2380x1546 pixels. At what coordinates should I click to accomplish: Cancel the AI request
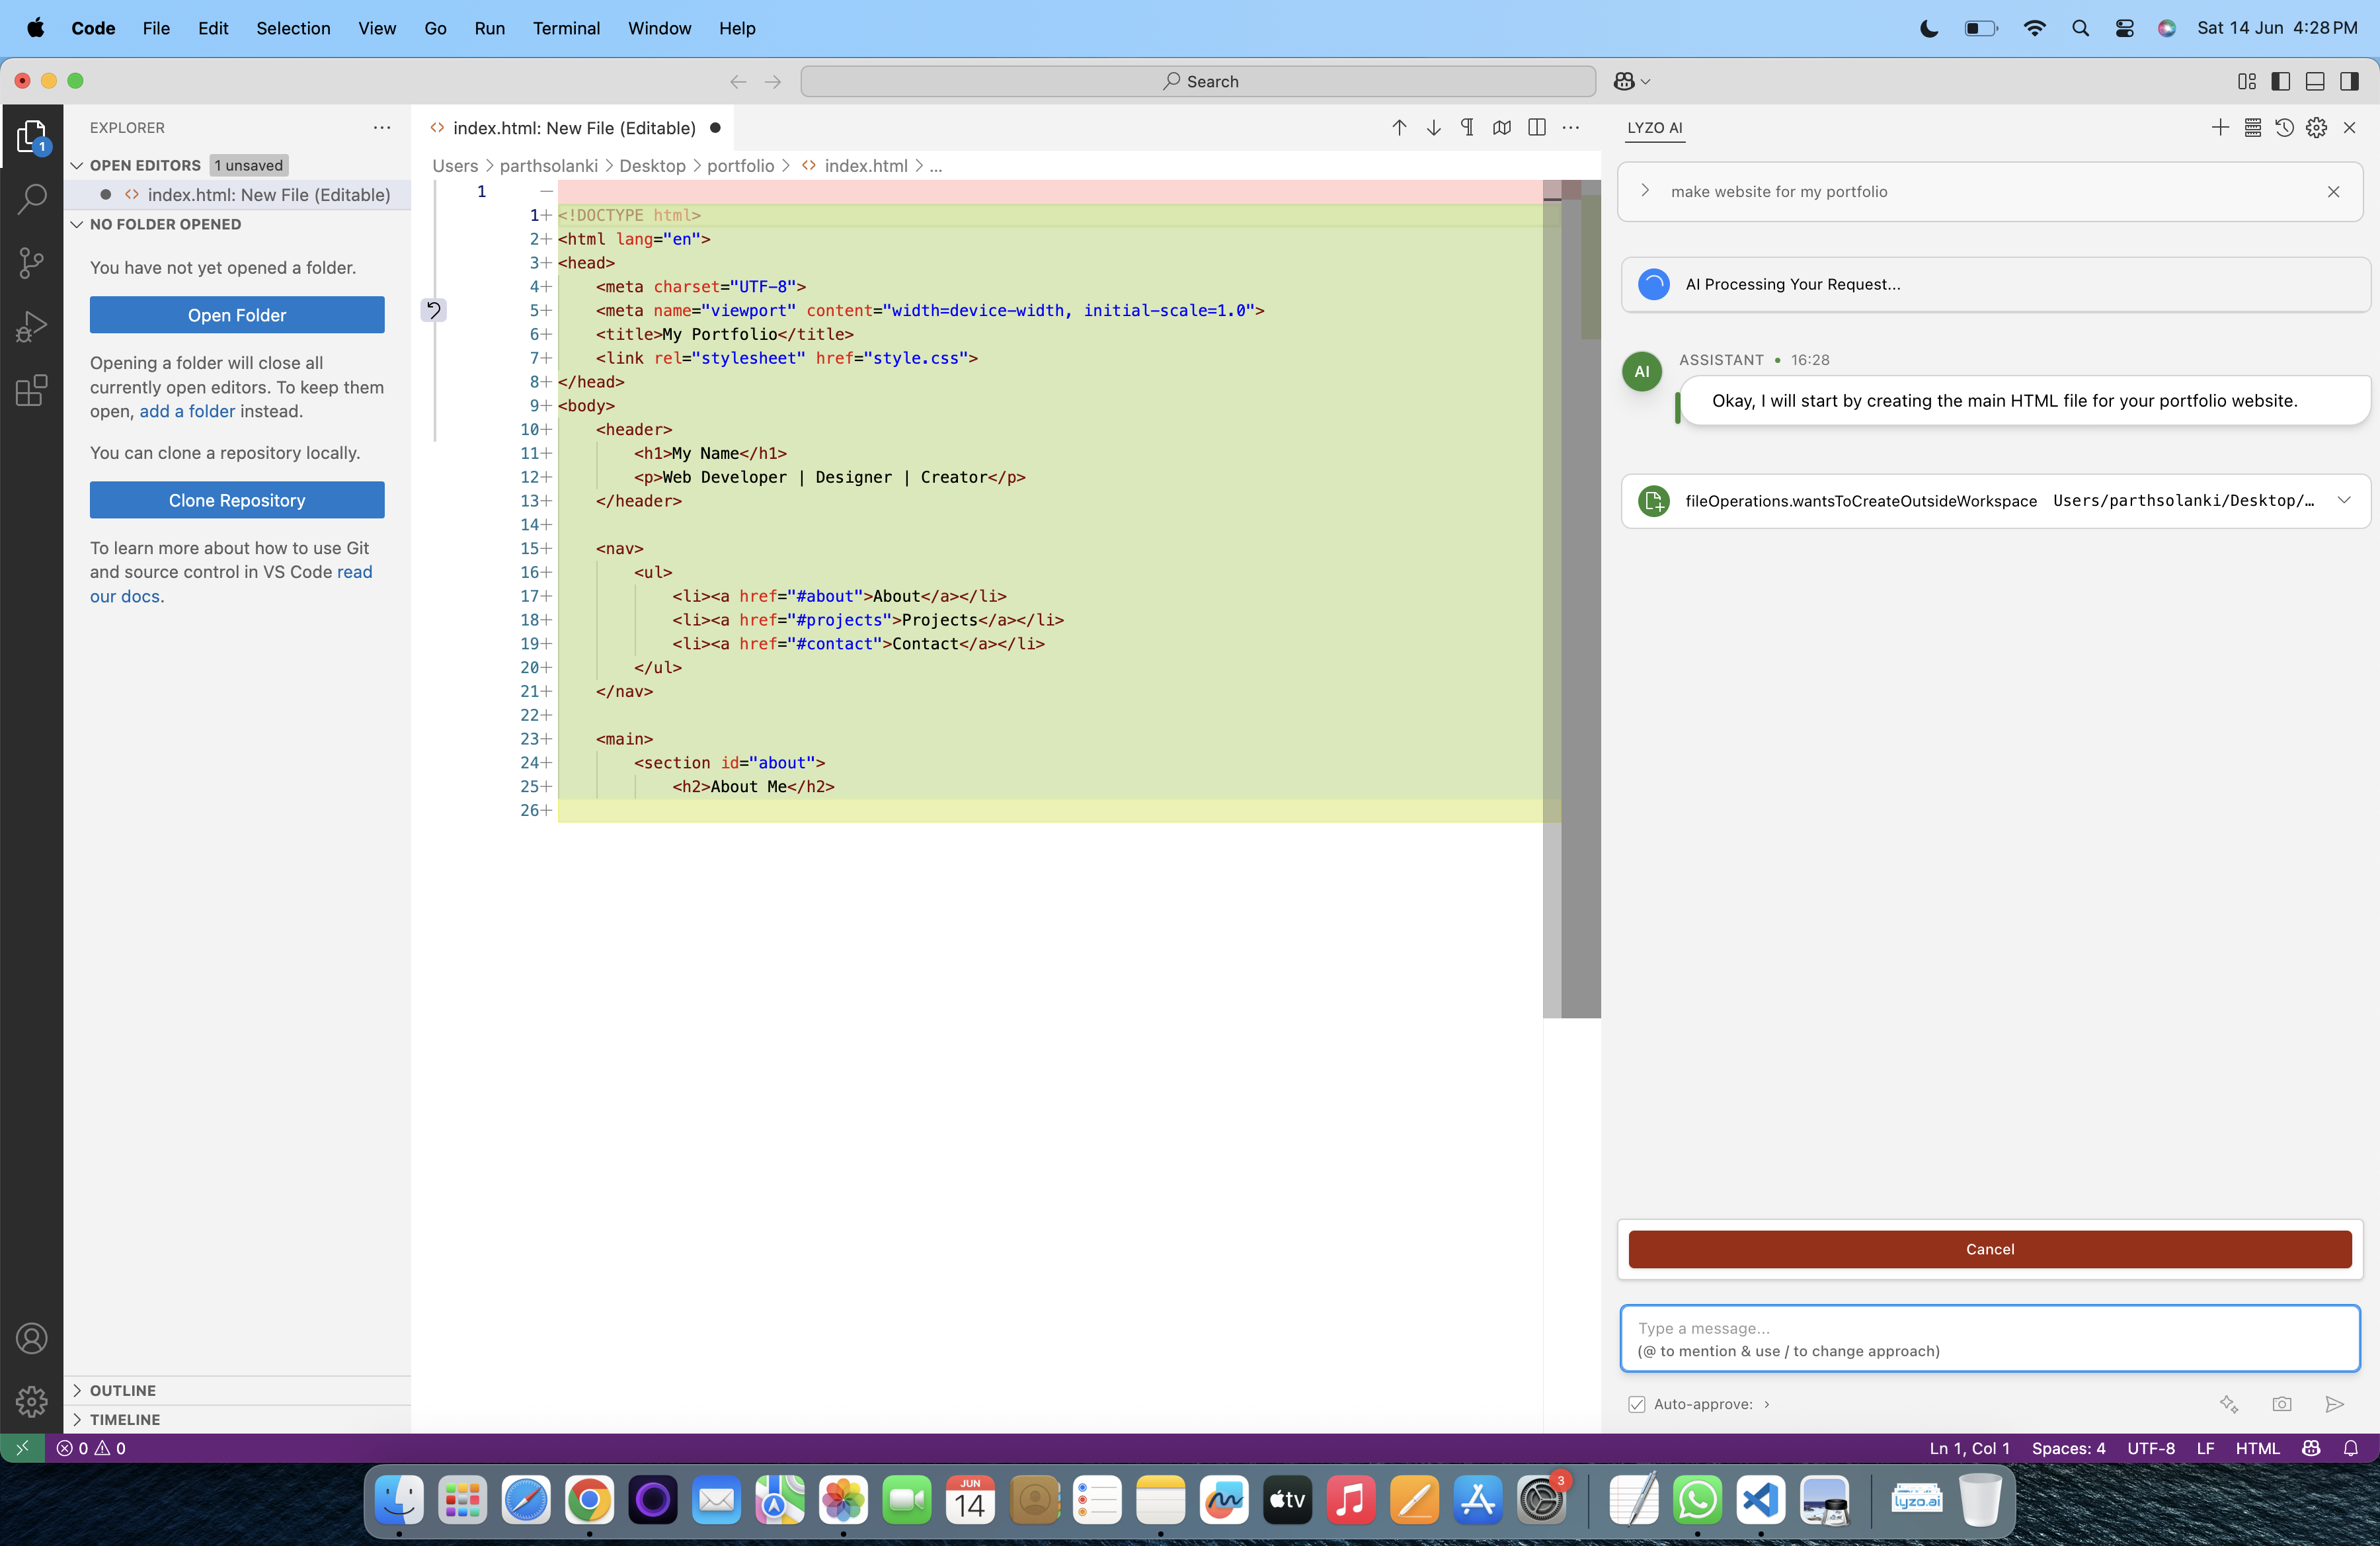(x=1990, y=1249)
